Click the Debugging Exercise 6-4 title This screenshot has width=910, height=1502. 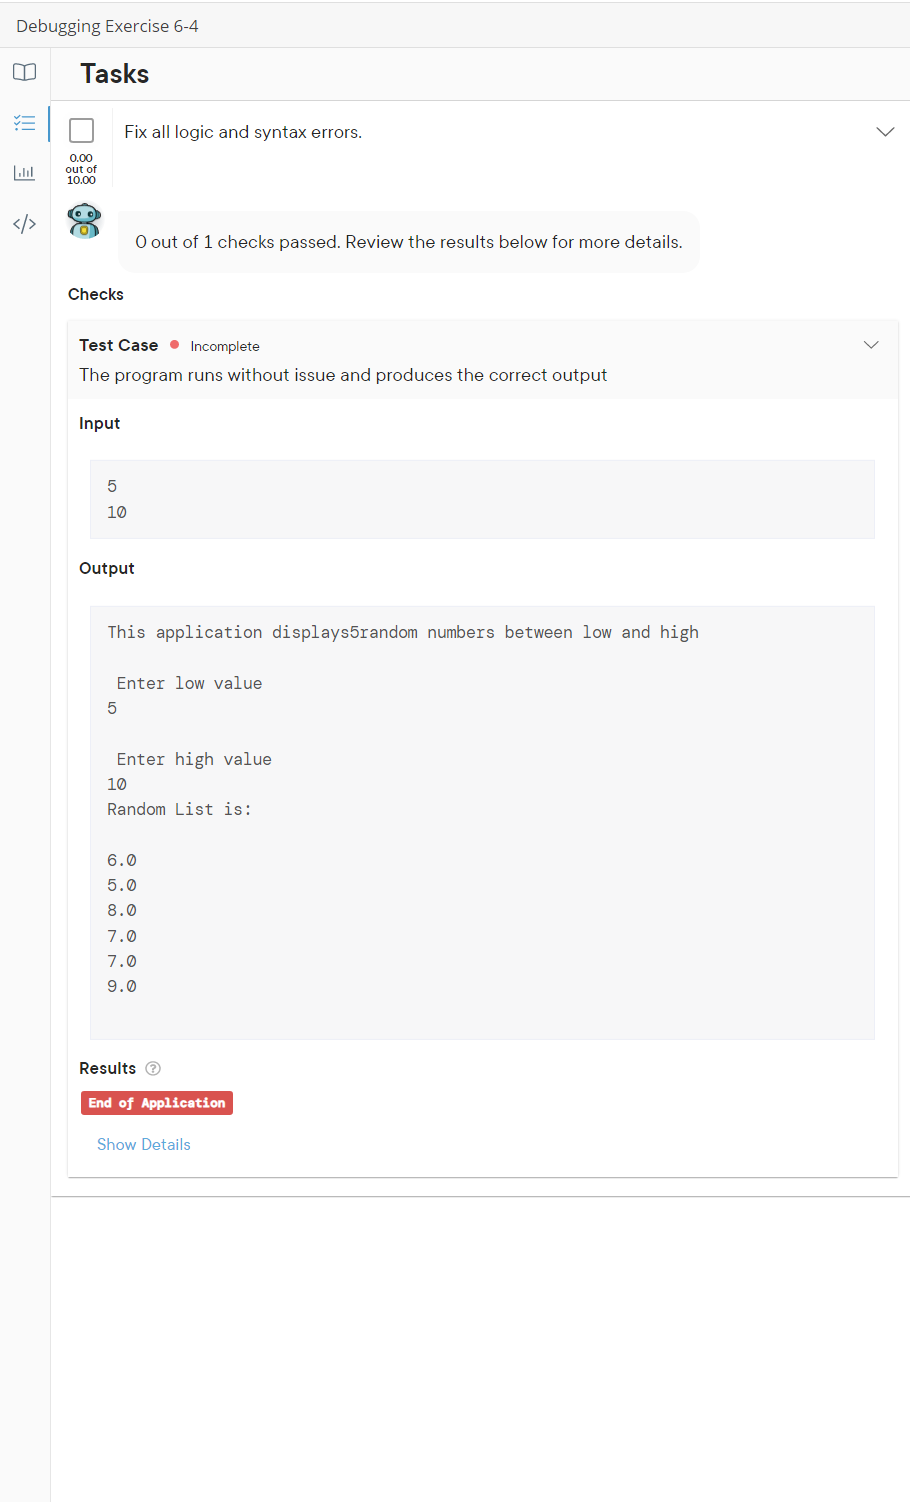tap(106, 25)
